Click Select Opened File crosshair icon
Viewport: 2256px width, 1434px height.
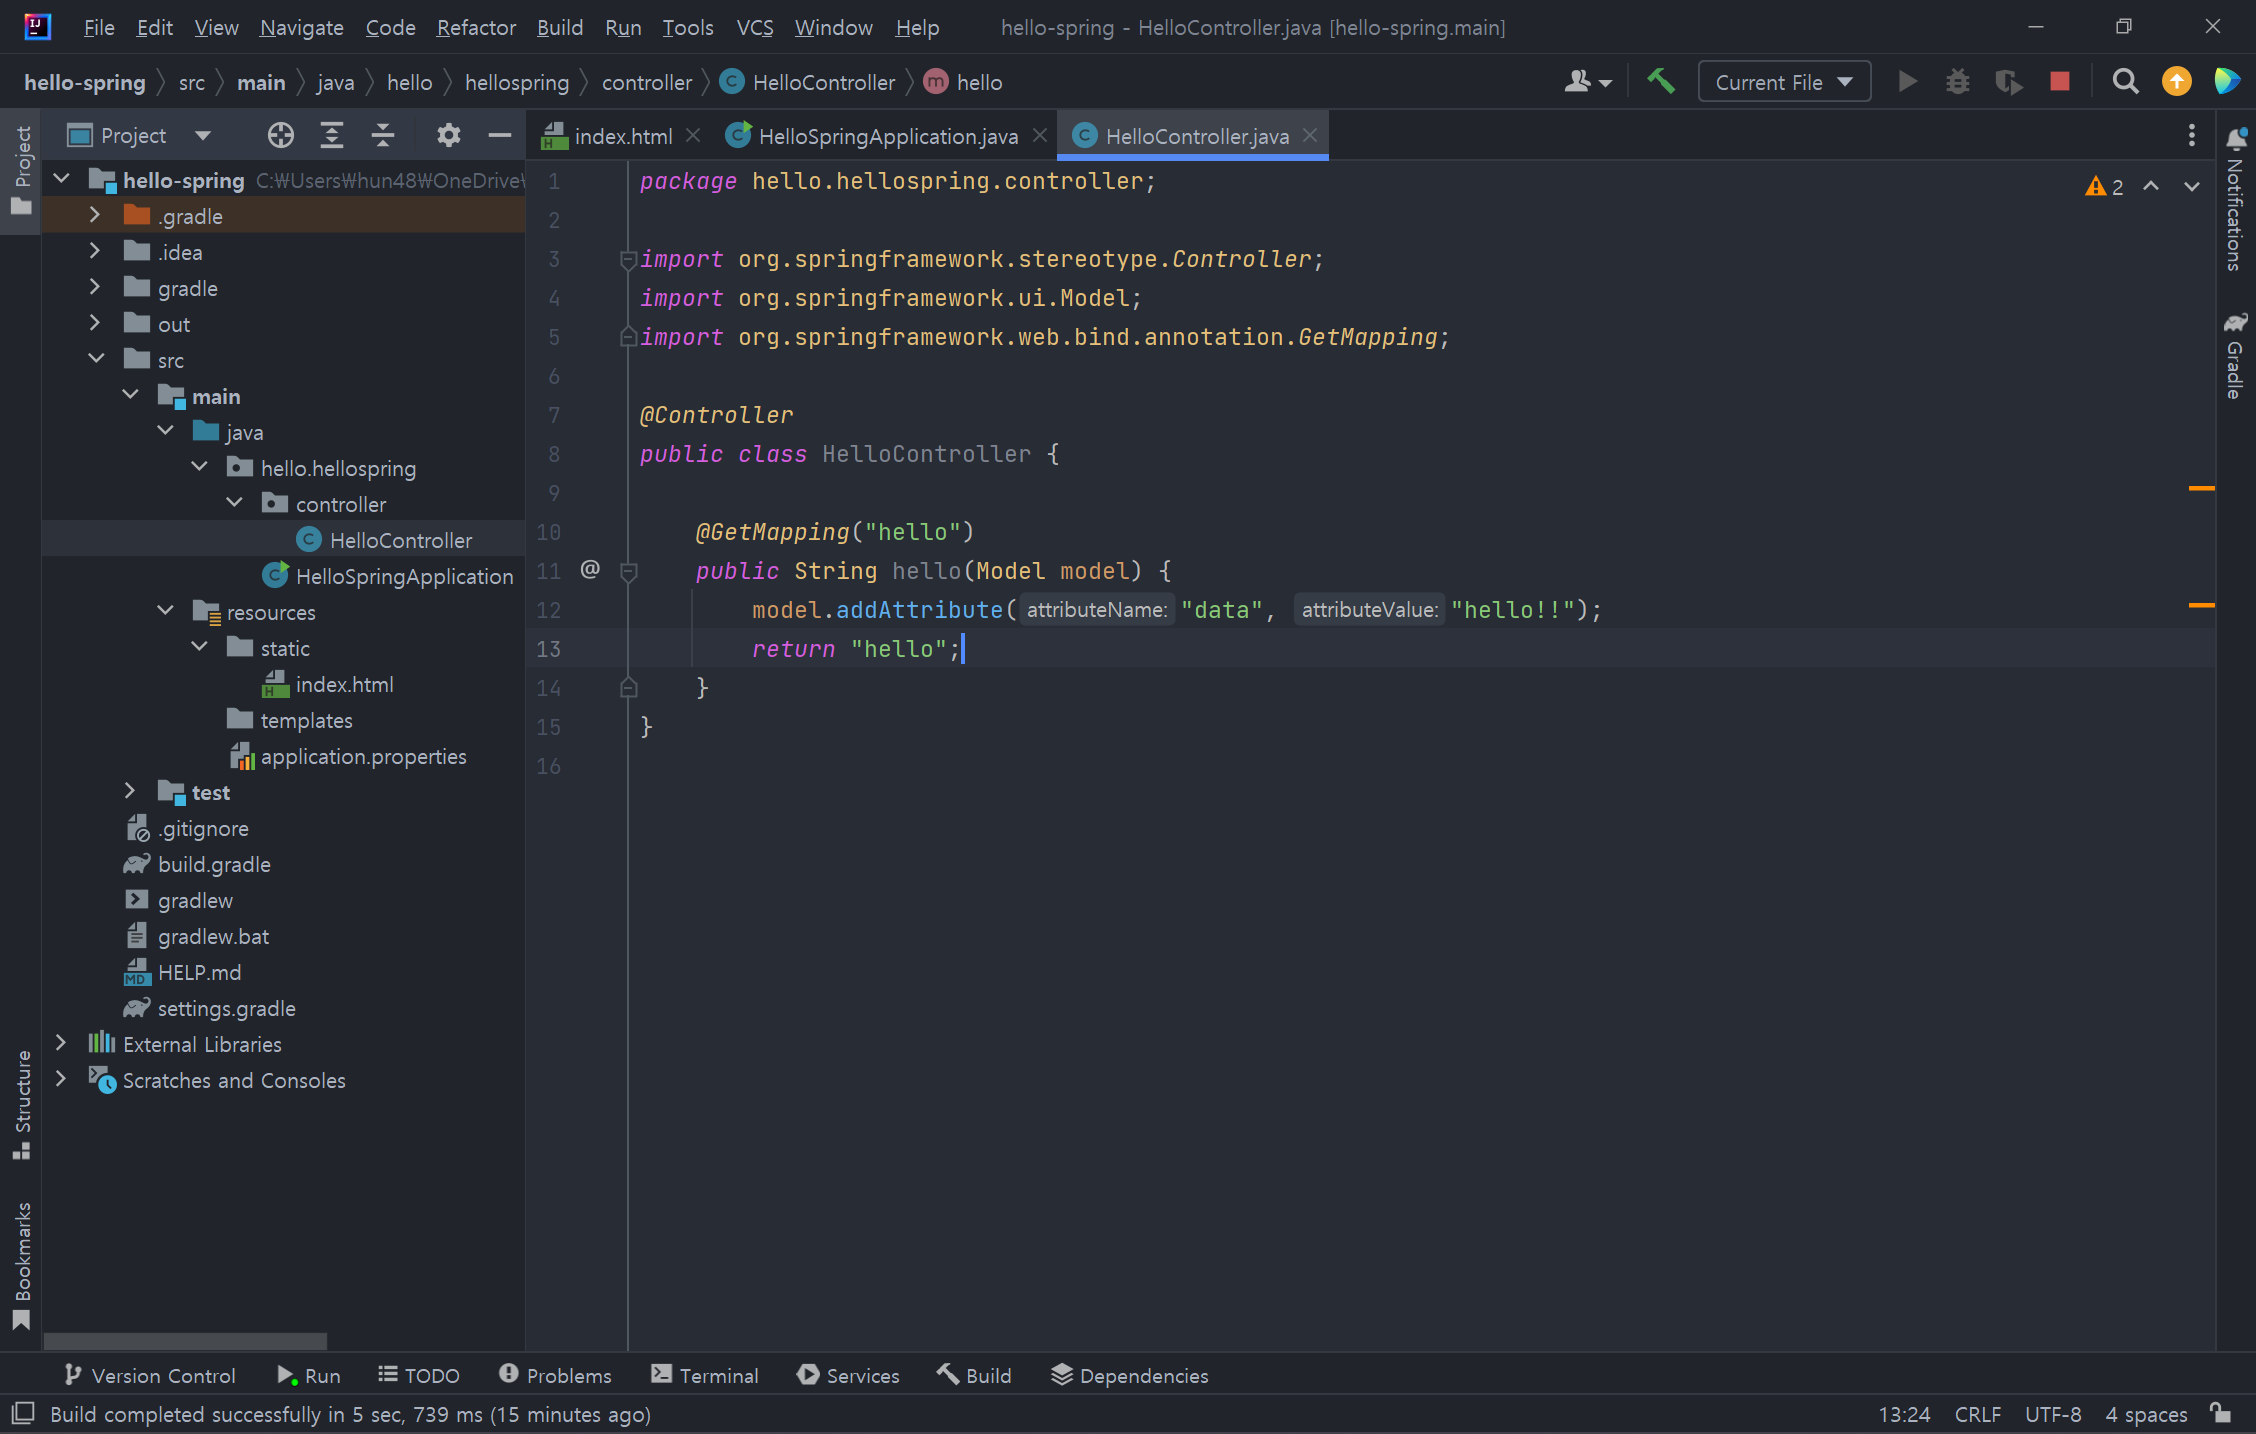pos(281,135)
